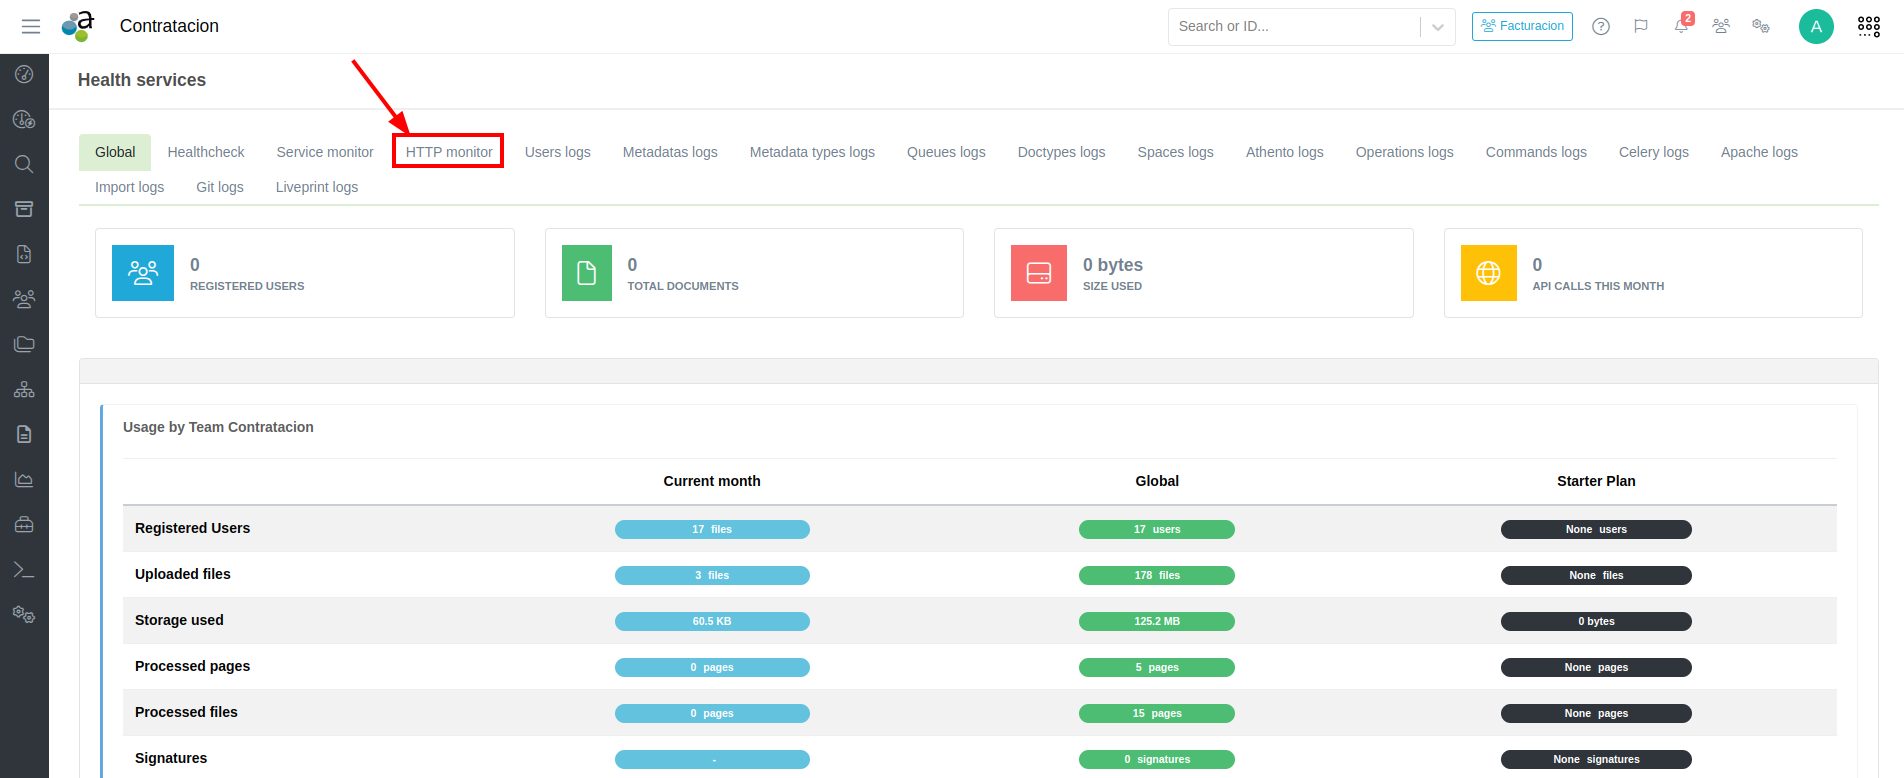Click the notifications bell icon
1904x778 pixels.
click(1681, 27)
